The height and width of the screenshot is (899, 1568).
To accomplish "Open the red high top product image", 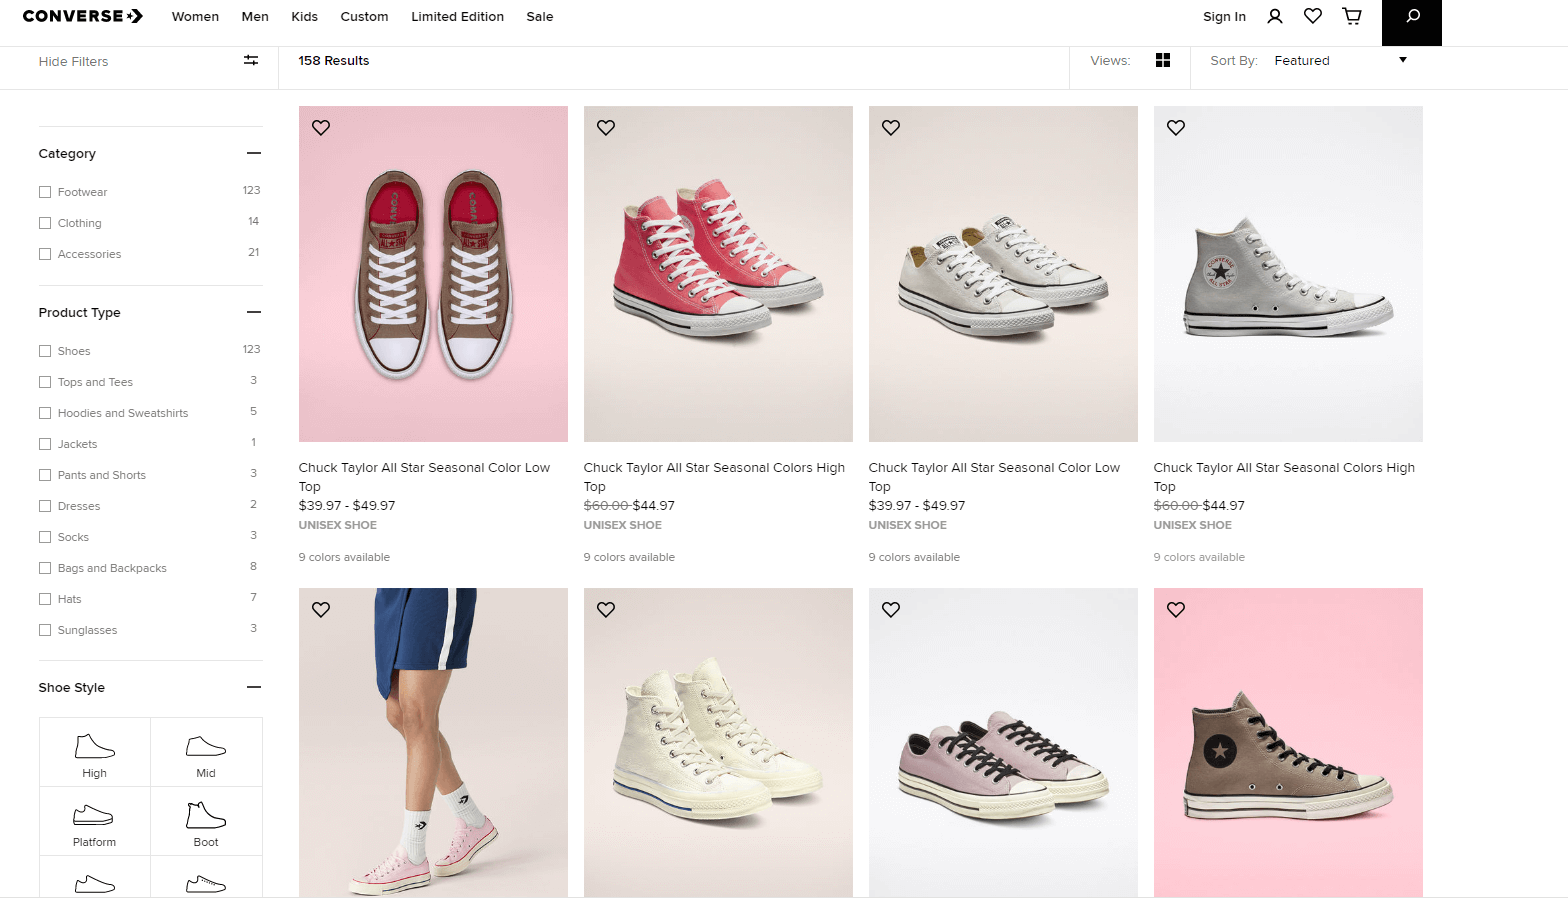I will pos(718,274).
